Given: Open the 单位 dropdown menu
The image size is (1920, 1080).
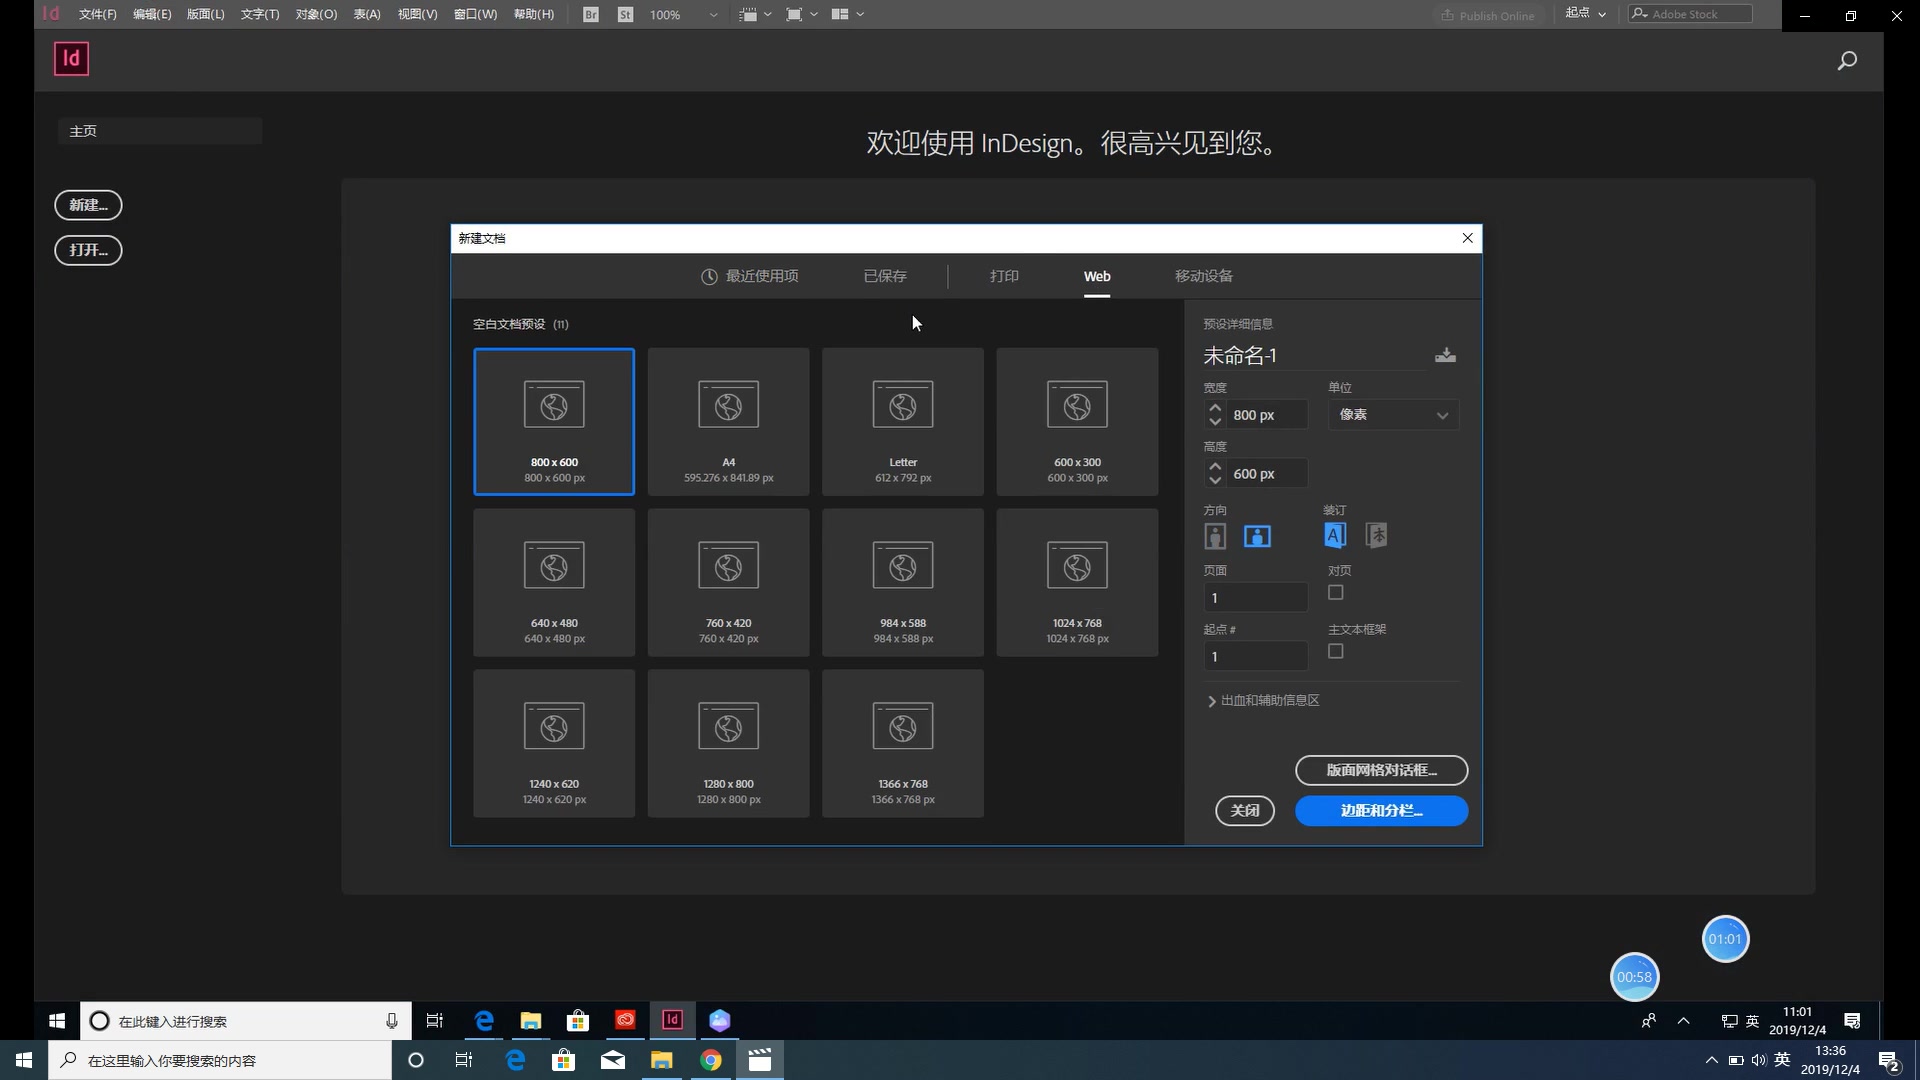Looking at the screenshot, I should (1391, 414).
